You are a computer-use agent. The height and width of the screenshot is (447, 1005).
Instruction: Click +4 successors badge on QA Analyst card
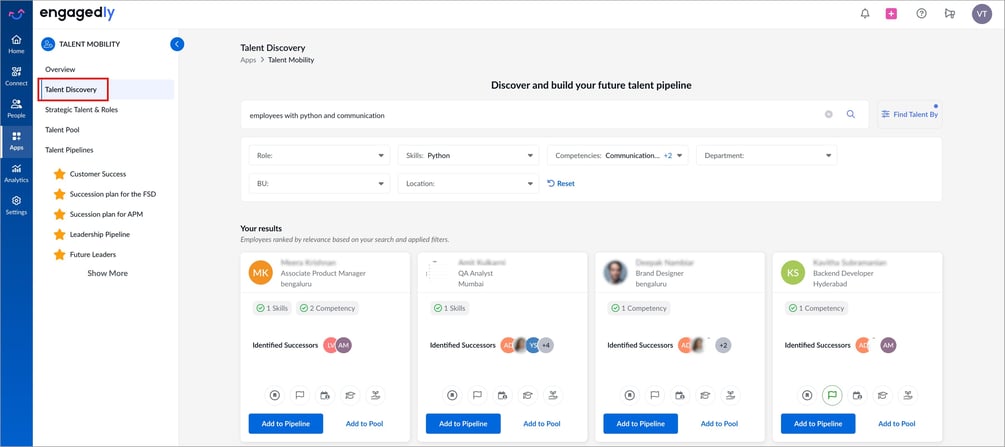[546, 345]
